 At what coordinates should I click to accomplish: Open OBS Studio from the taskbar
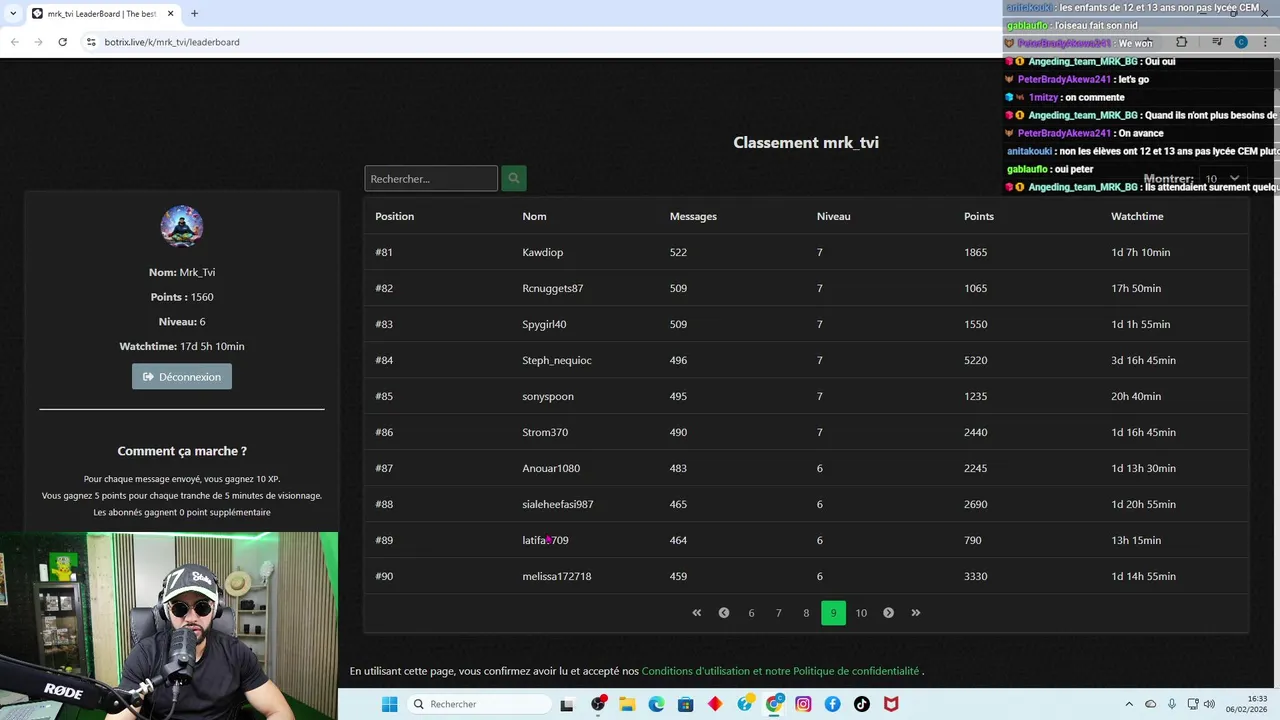(598, 704)
